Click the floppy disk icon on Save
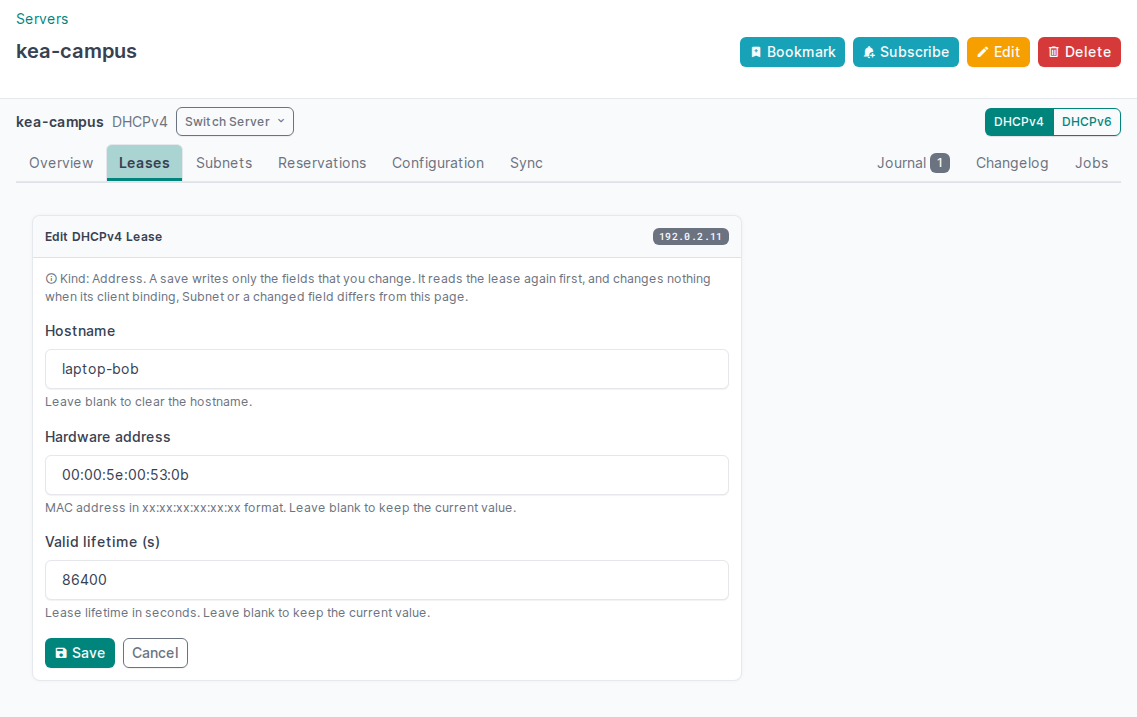This screenshot has height=717, width=1137. coord(61,653)
